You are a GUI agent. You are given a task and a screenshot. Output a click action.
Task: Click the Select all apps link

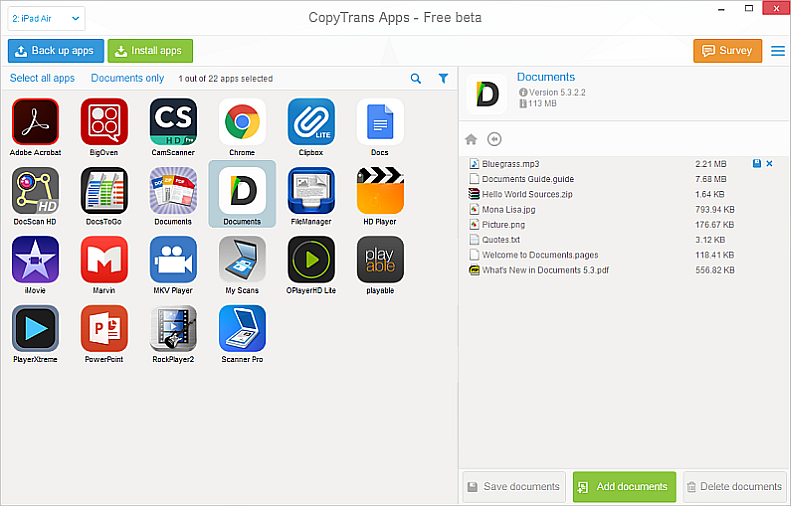pos(42,78)
